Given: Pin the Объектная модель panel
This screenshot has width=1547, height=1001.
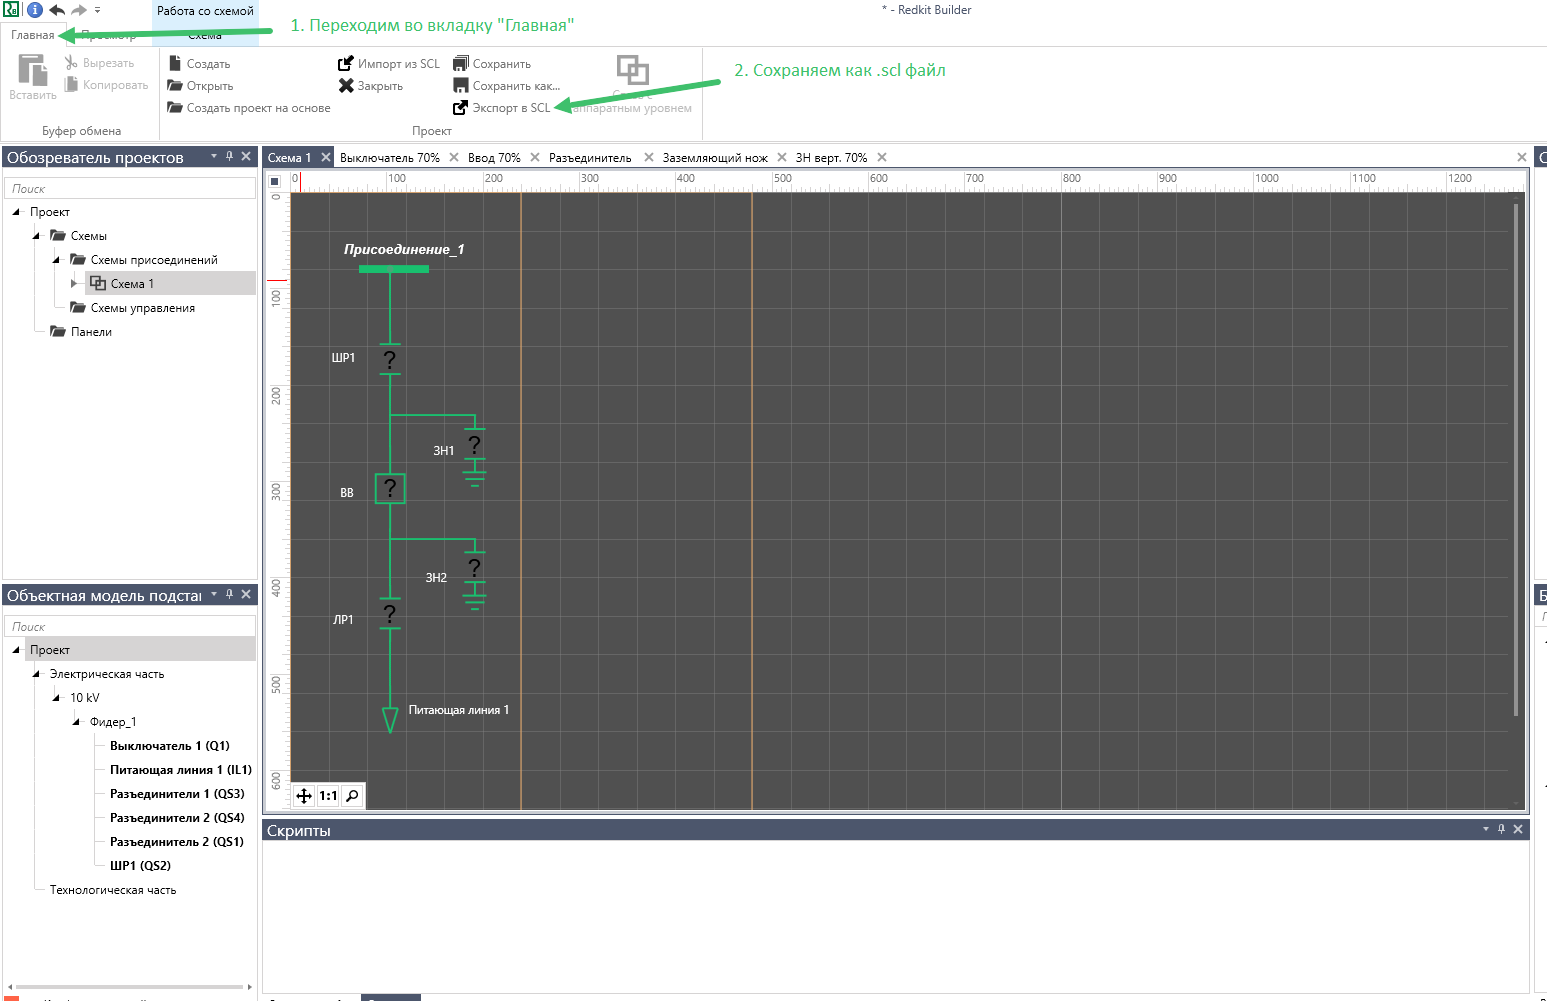Looking at the screenshot, I should pos(230,594).
